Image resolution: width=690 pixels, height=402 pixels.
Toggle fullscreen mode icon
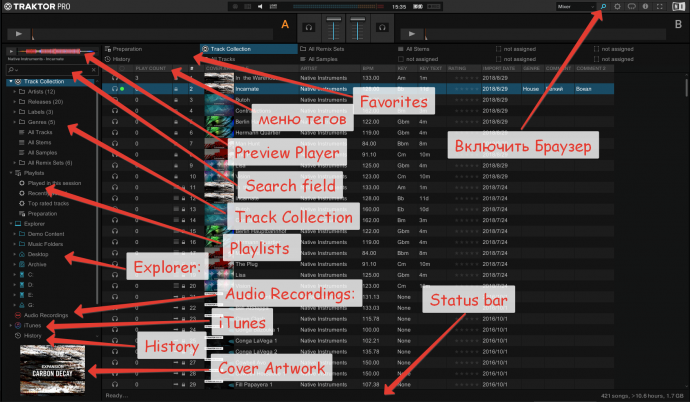pos(659,7)
